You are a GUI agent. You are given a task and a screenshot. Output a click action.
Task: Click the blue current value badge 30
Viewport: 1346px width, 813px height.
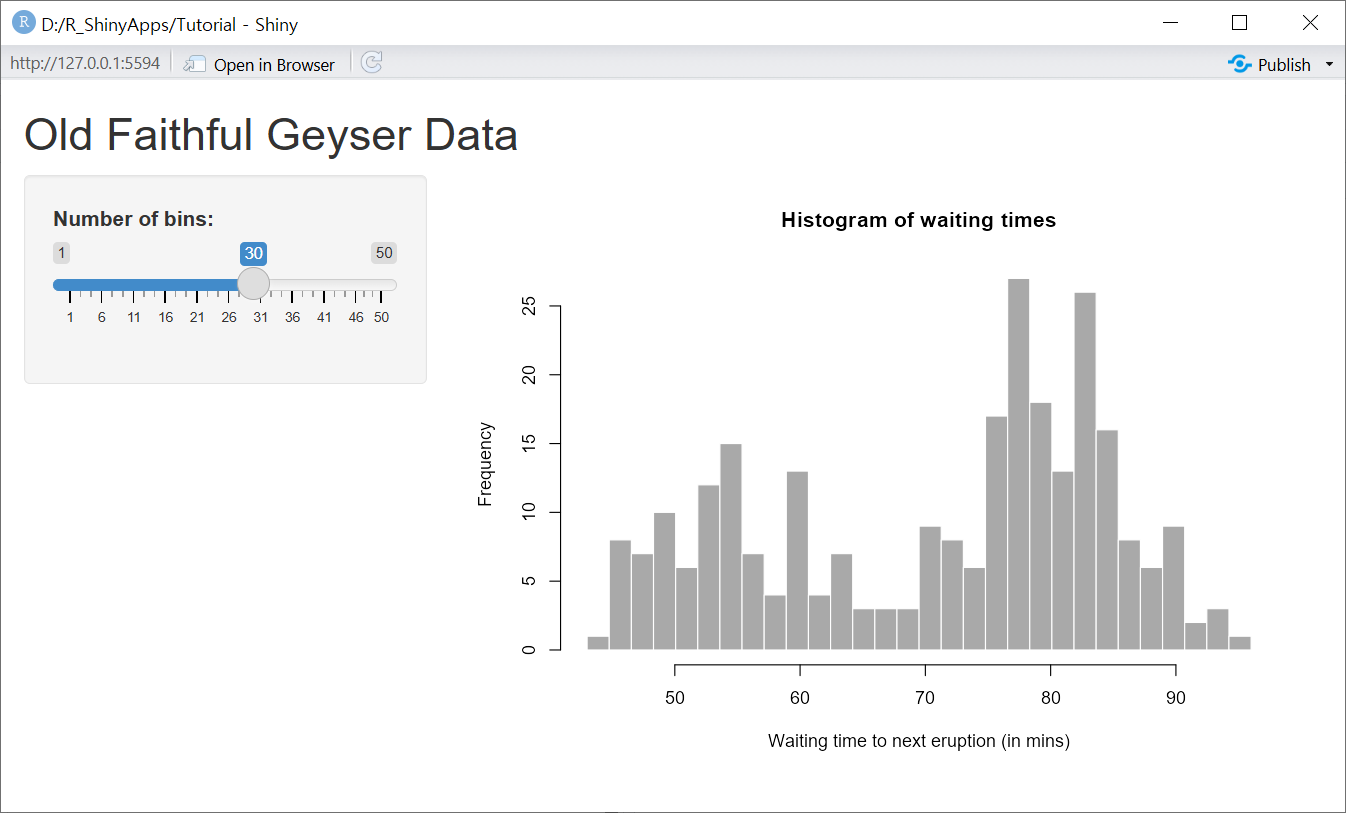click(253, 253)
